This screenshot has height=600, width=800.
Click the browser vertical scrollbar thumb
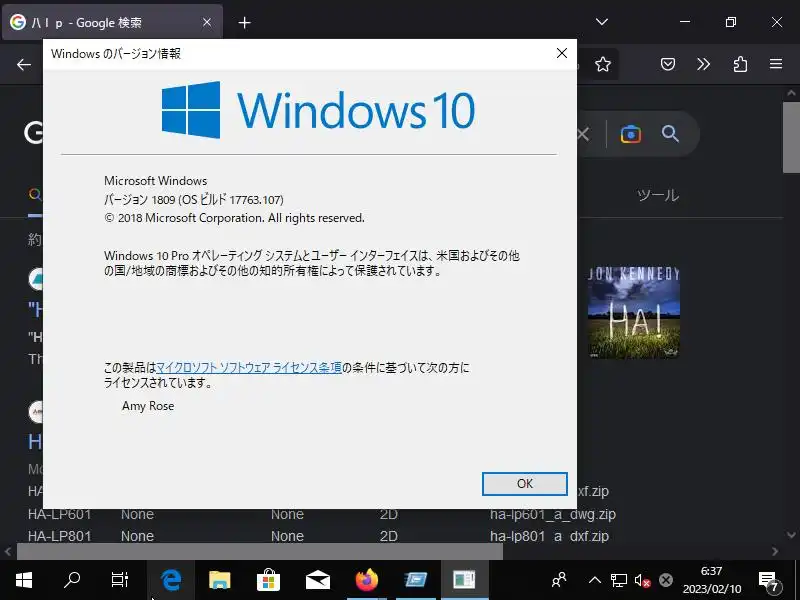(x=791, y=138)
